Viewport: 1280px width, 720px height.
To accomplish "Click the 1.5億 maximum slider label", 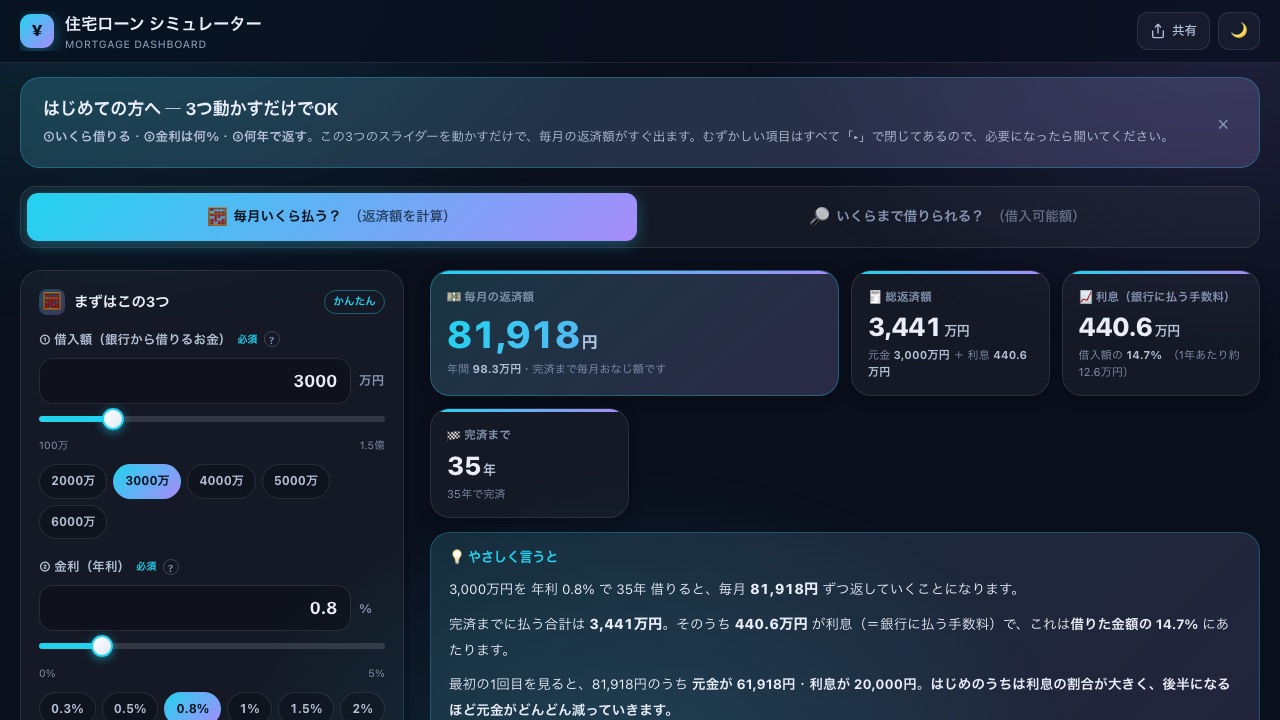I will (x=372, y=445).
